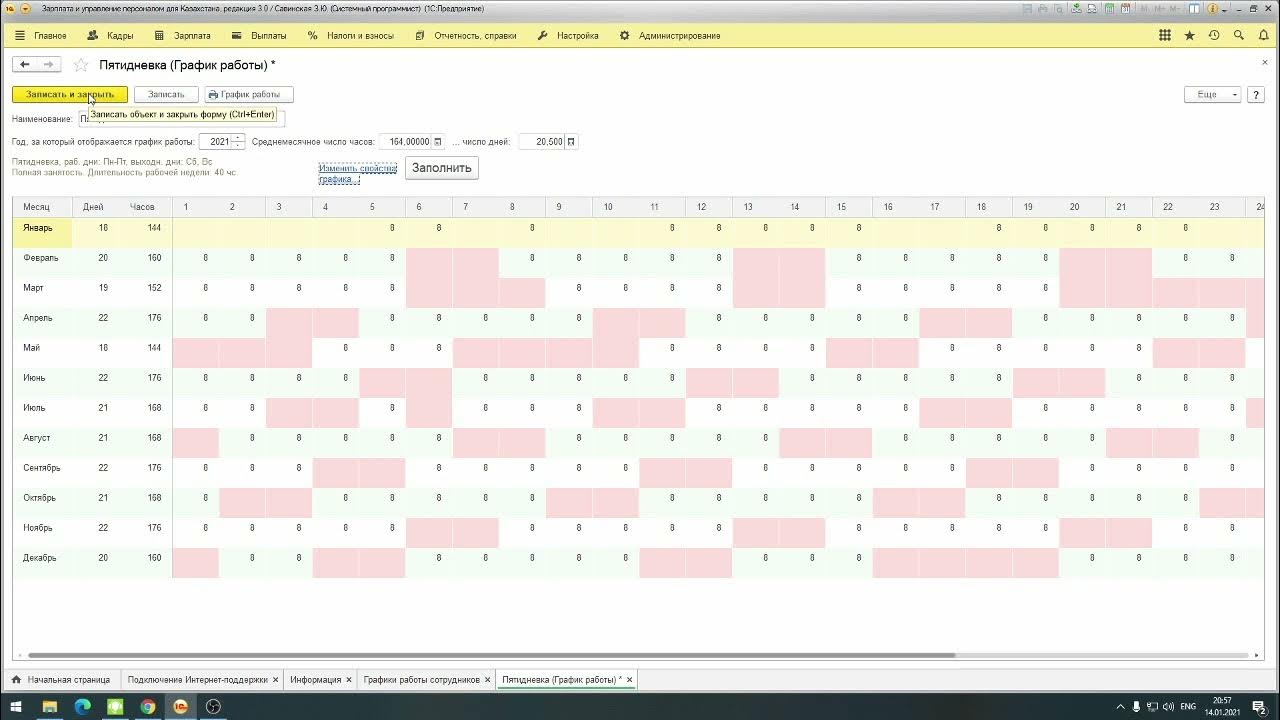The image size is (1280, 720).
Task: Open favorites star in top bar
Action: pyautogui.click(x=1189, y=35)
